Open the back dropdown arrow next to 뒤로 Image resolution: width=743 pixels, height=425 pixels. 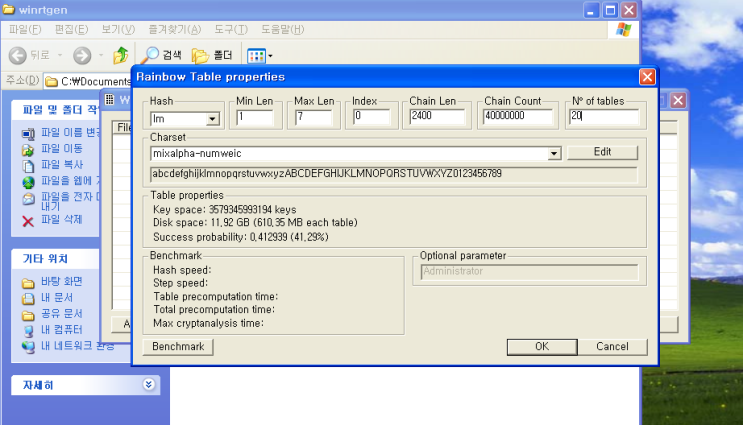tap(60, 55)
